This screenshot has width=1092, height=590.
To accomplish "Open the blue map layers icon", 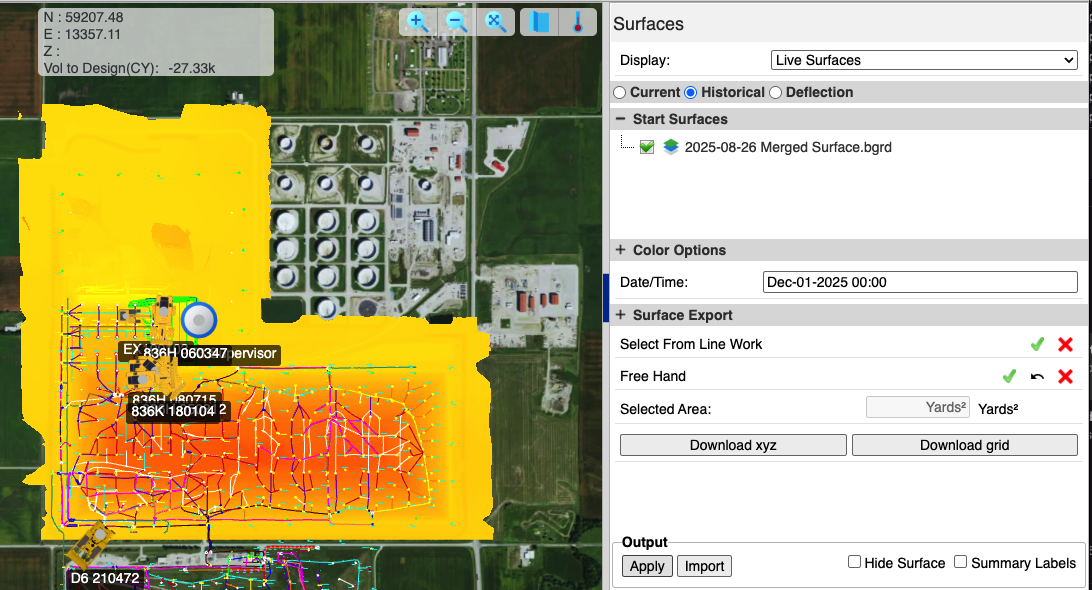I will pos(539,22).
